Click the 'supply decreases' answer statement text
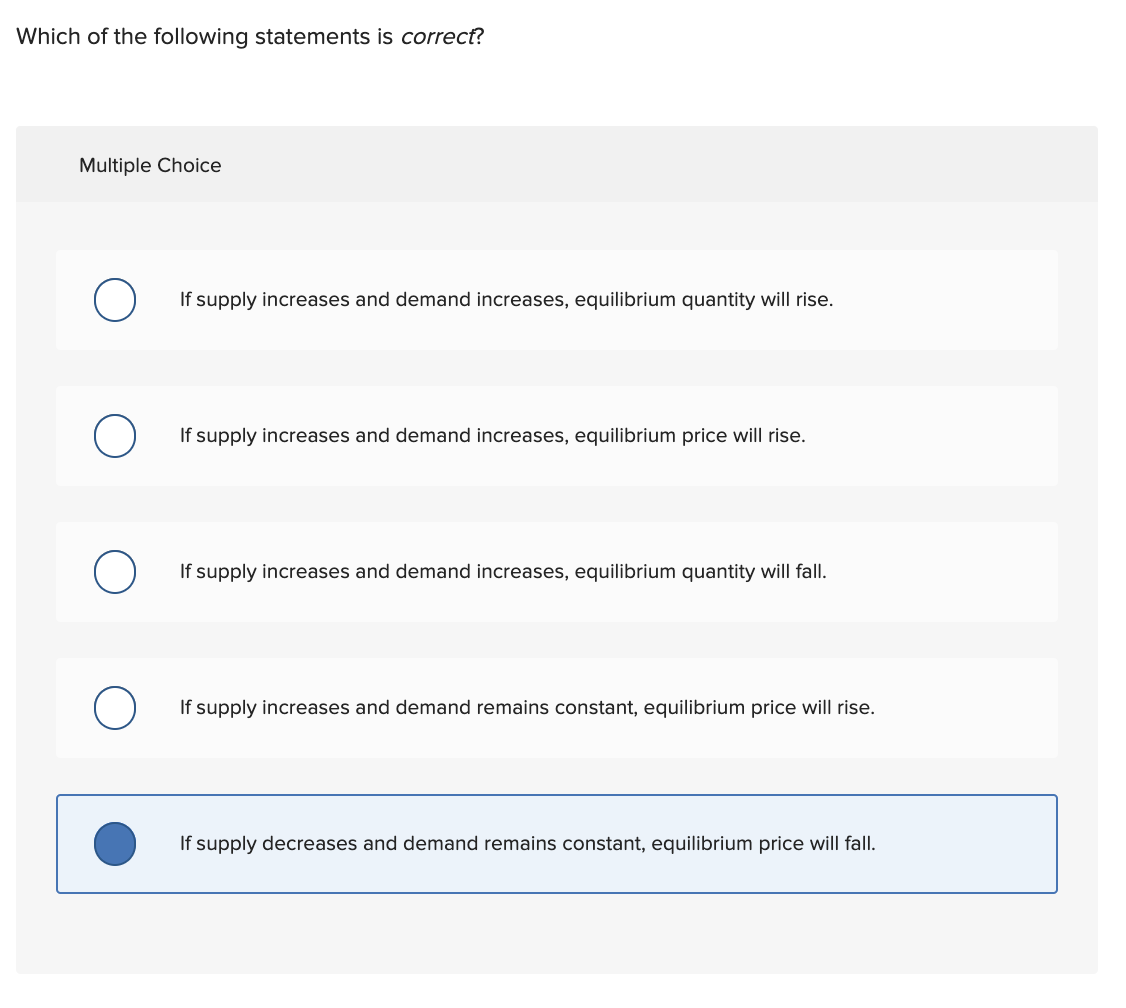 coord(526,843)
